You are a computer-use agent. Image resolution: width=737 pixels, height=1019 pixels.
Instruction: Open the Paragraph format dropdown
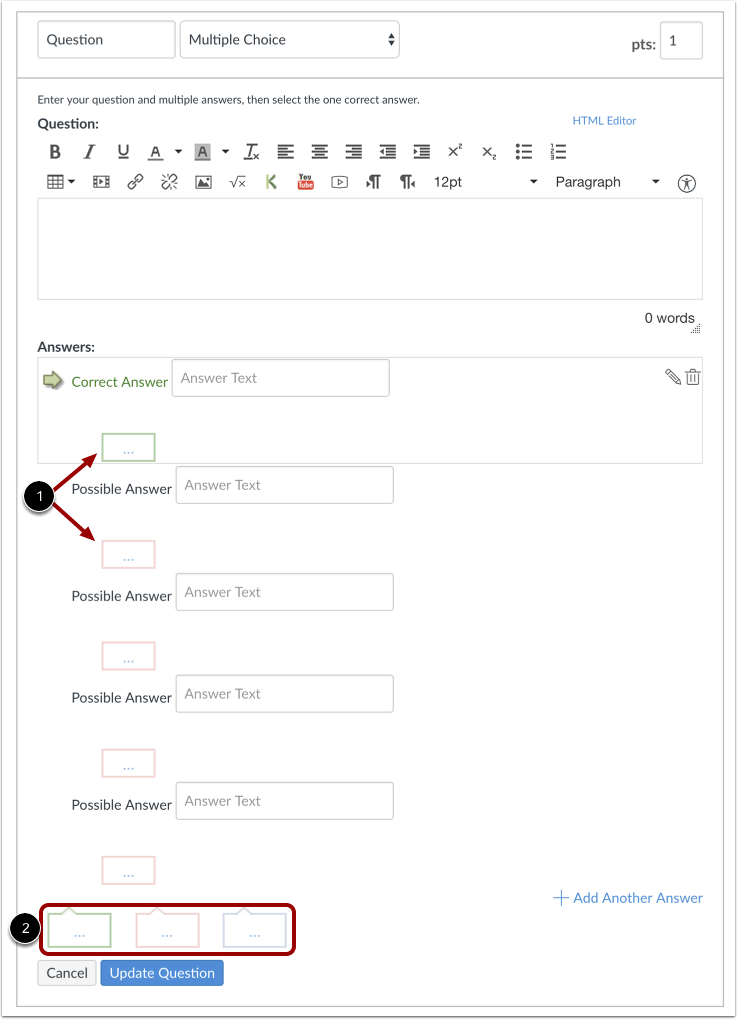pos(607,182)
